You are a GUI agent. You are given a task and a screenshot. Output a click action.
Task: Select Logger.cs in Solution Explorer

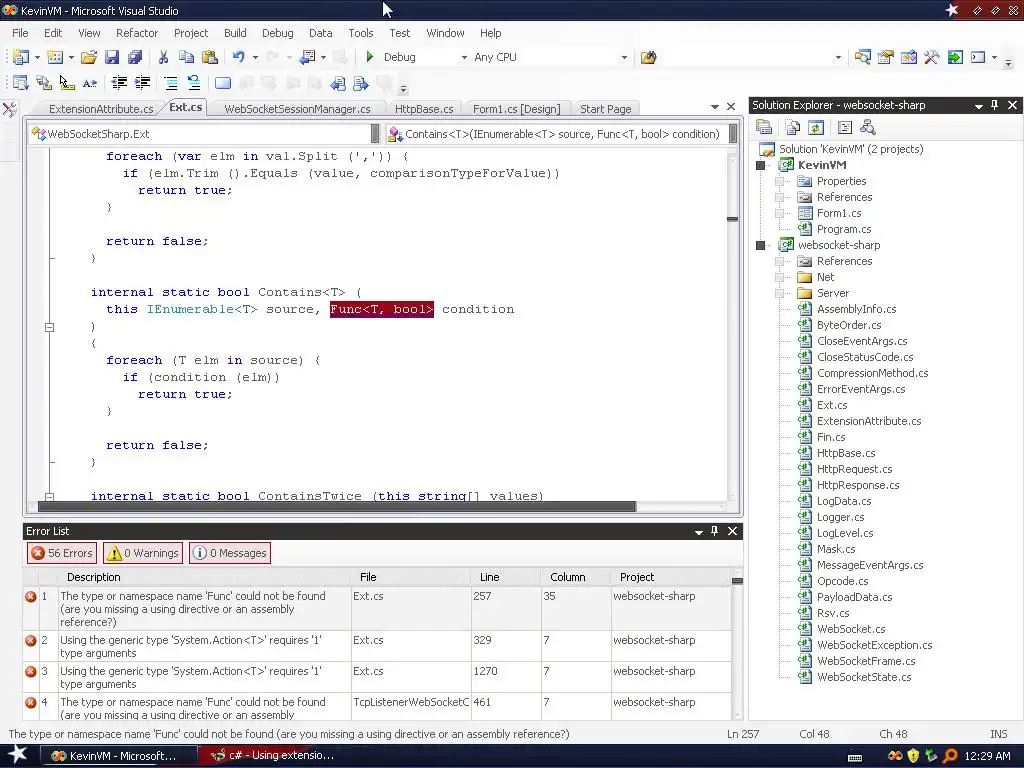click(x=840, y=517)
